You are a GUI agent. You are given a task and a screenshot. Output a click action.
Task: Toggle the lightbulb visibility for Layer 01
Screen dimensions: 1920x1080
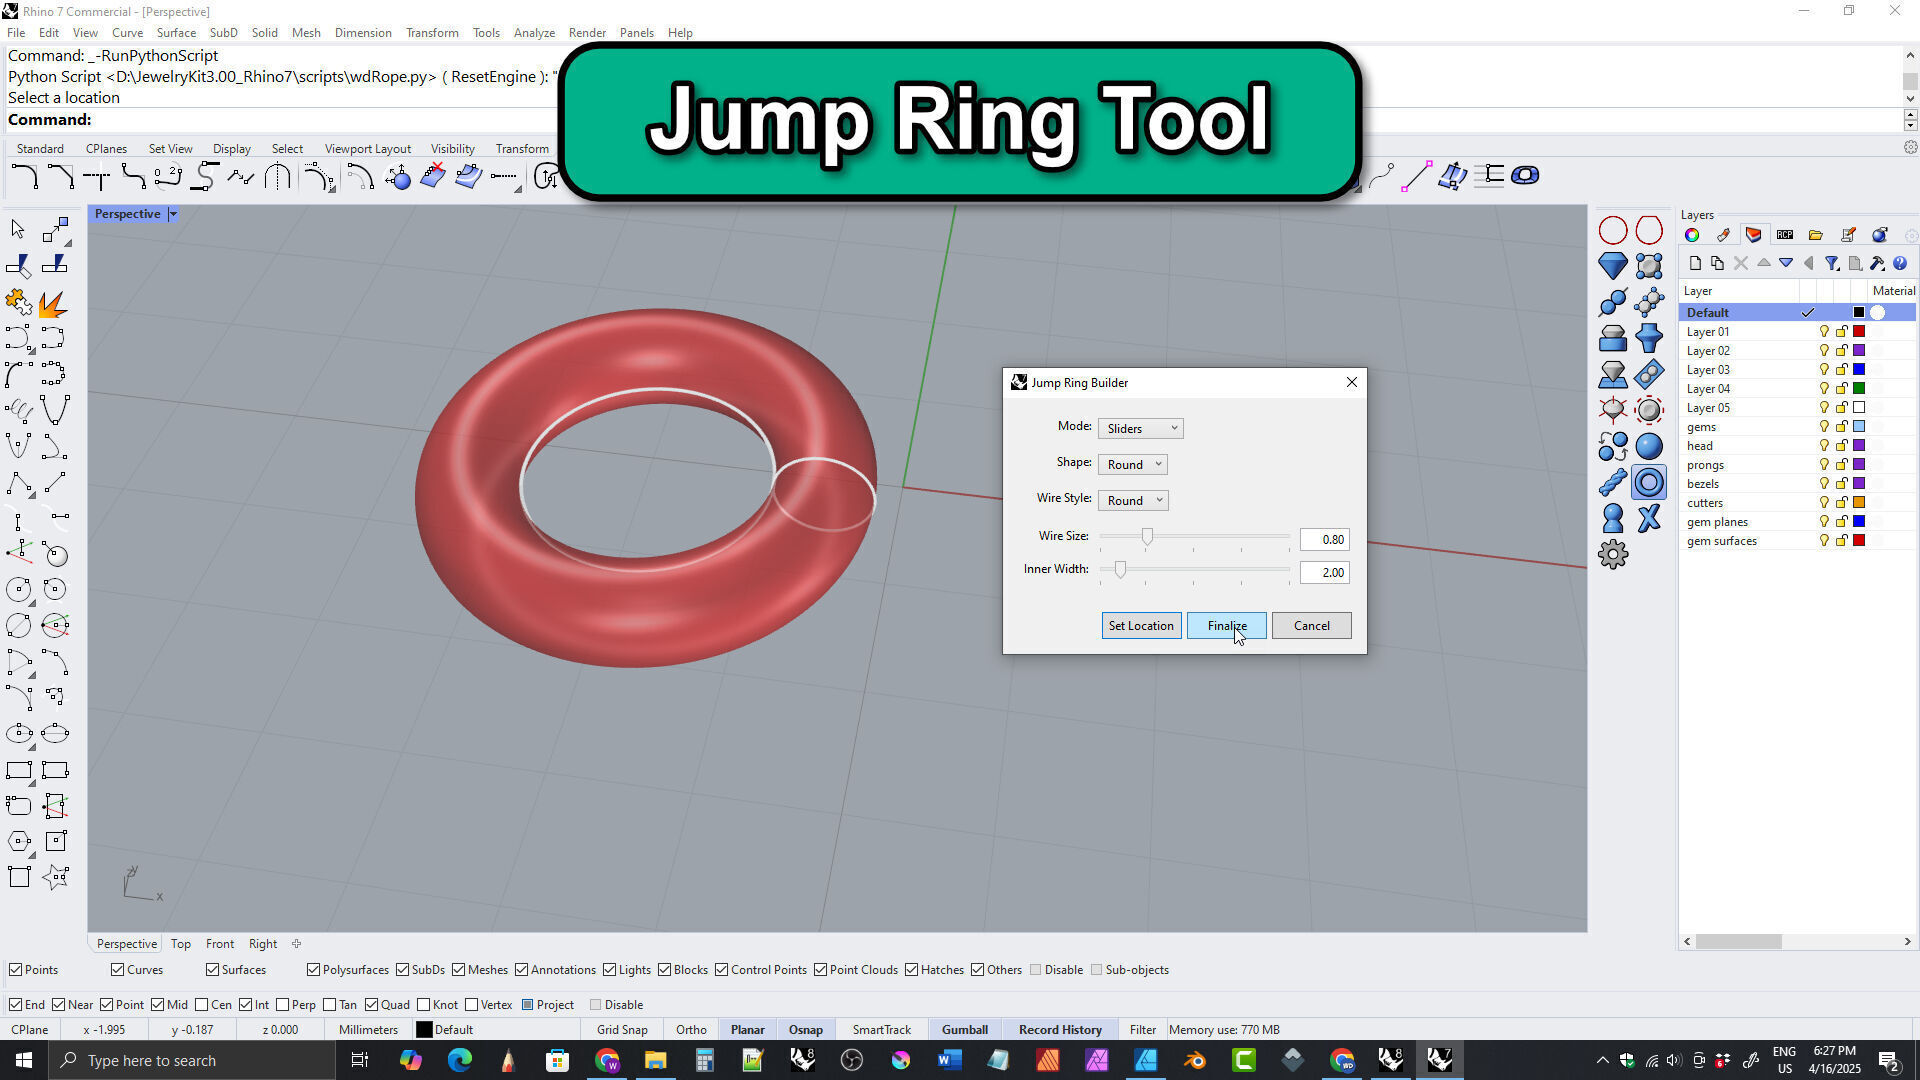1824,332
